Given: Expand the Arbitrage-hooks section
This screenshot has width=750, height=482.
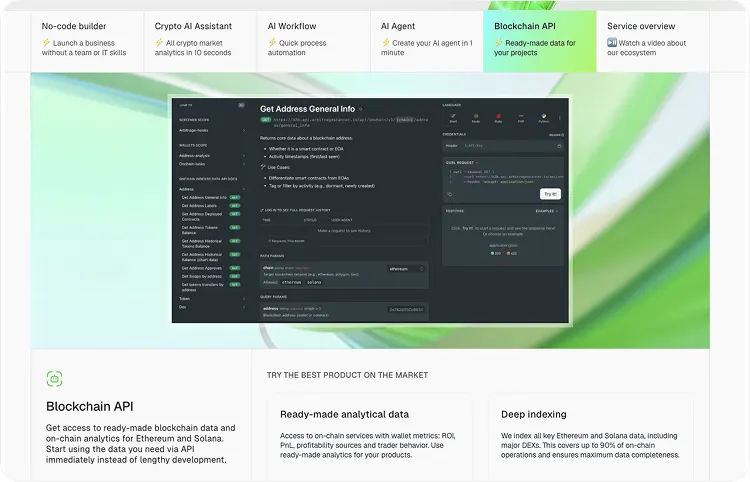Looking at the screenshot, I should point(212,131).
